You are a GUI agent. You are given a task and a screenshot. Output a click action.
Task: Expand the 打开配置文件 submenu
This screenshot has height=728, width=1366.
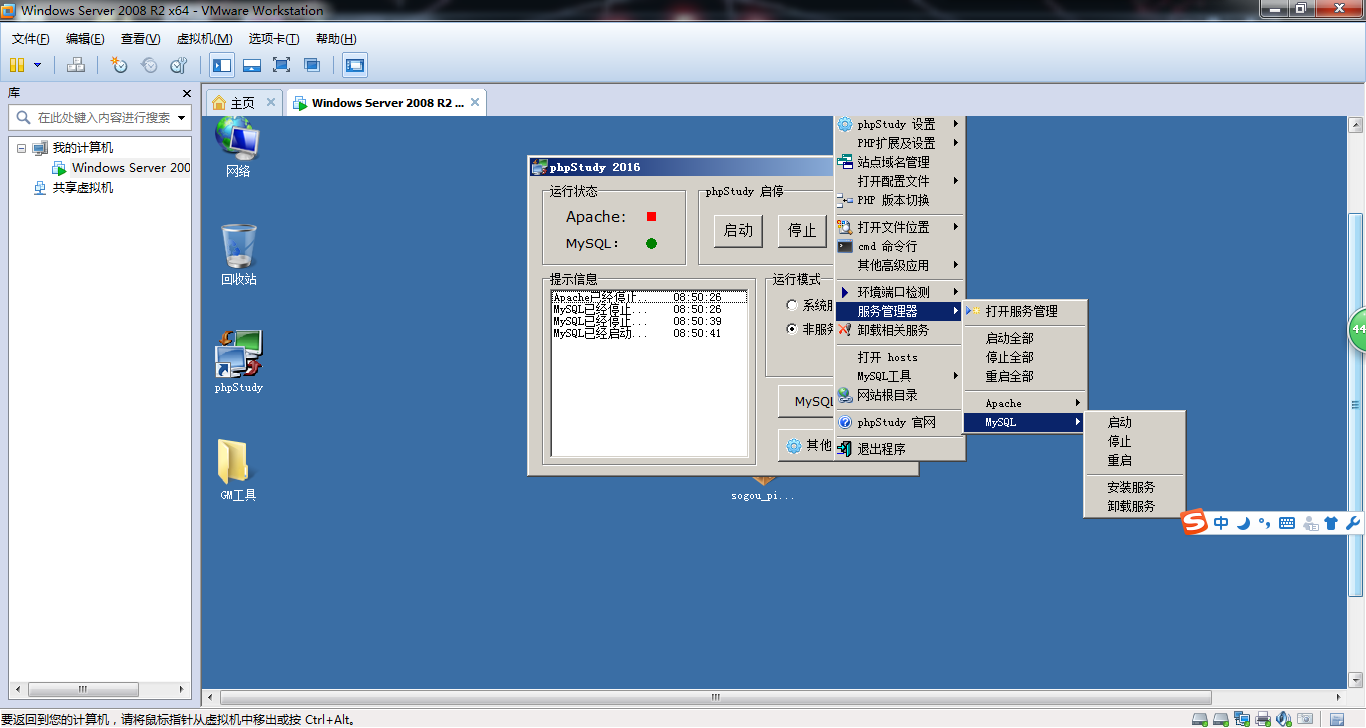[x=900, y=181]
